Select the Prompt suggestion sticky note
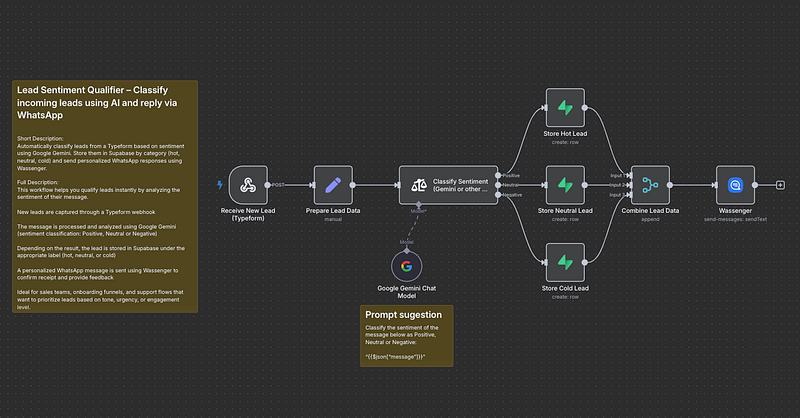This screenshot has height=418, width=800. point(407,335)
